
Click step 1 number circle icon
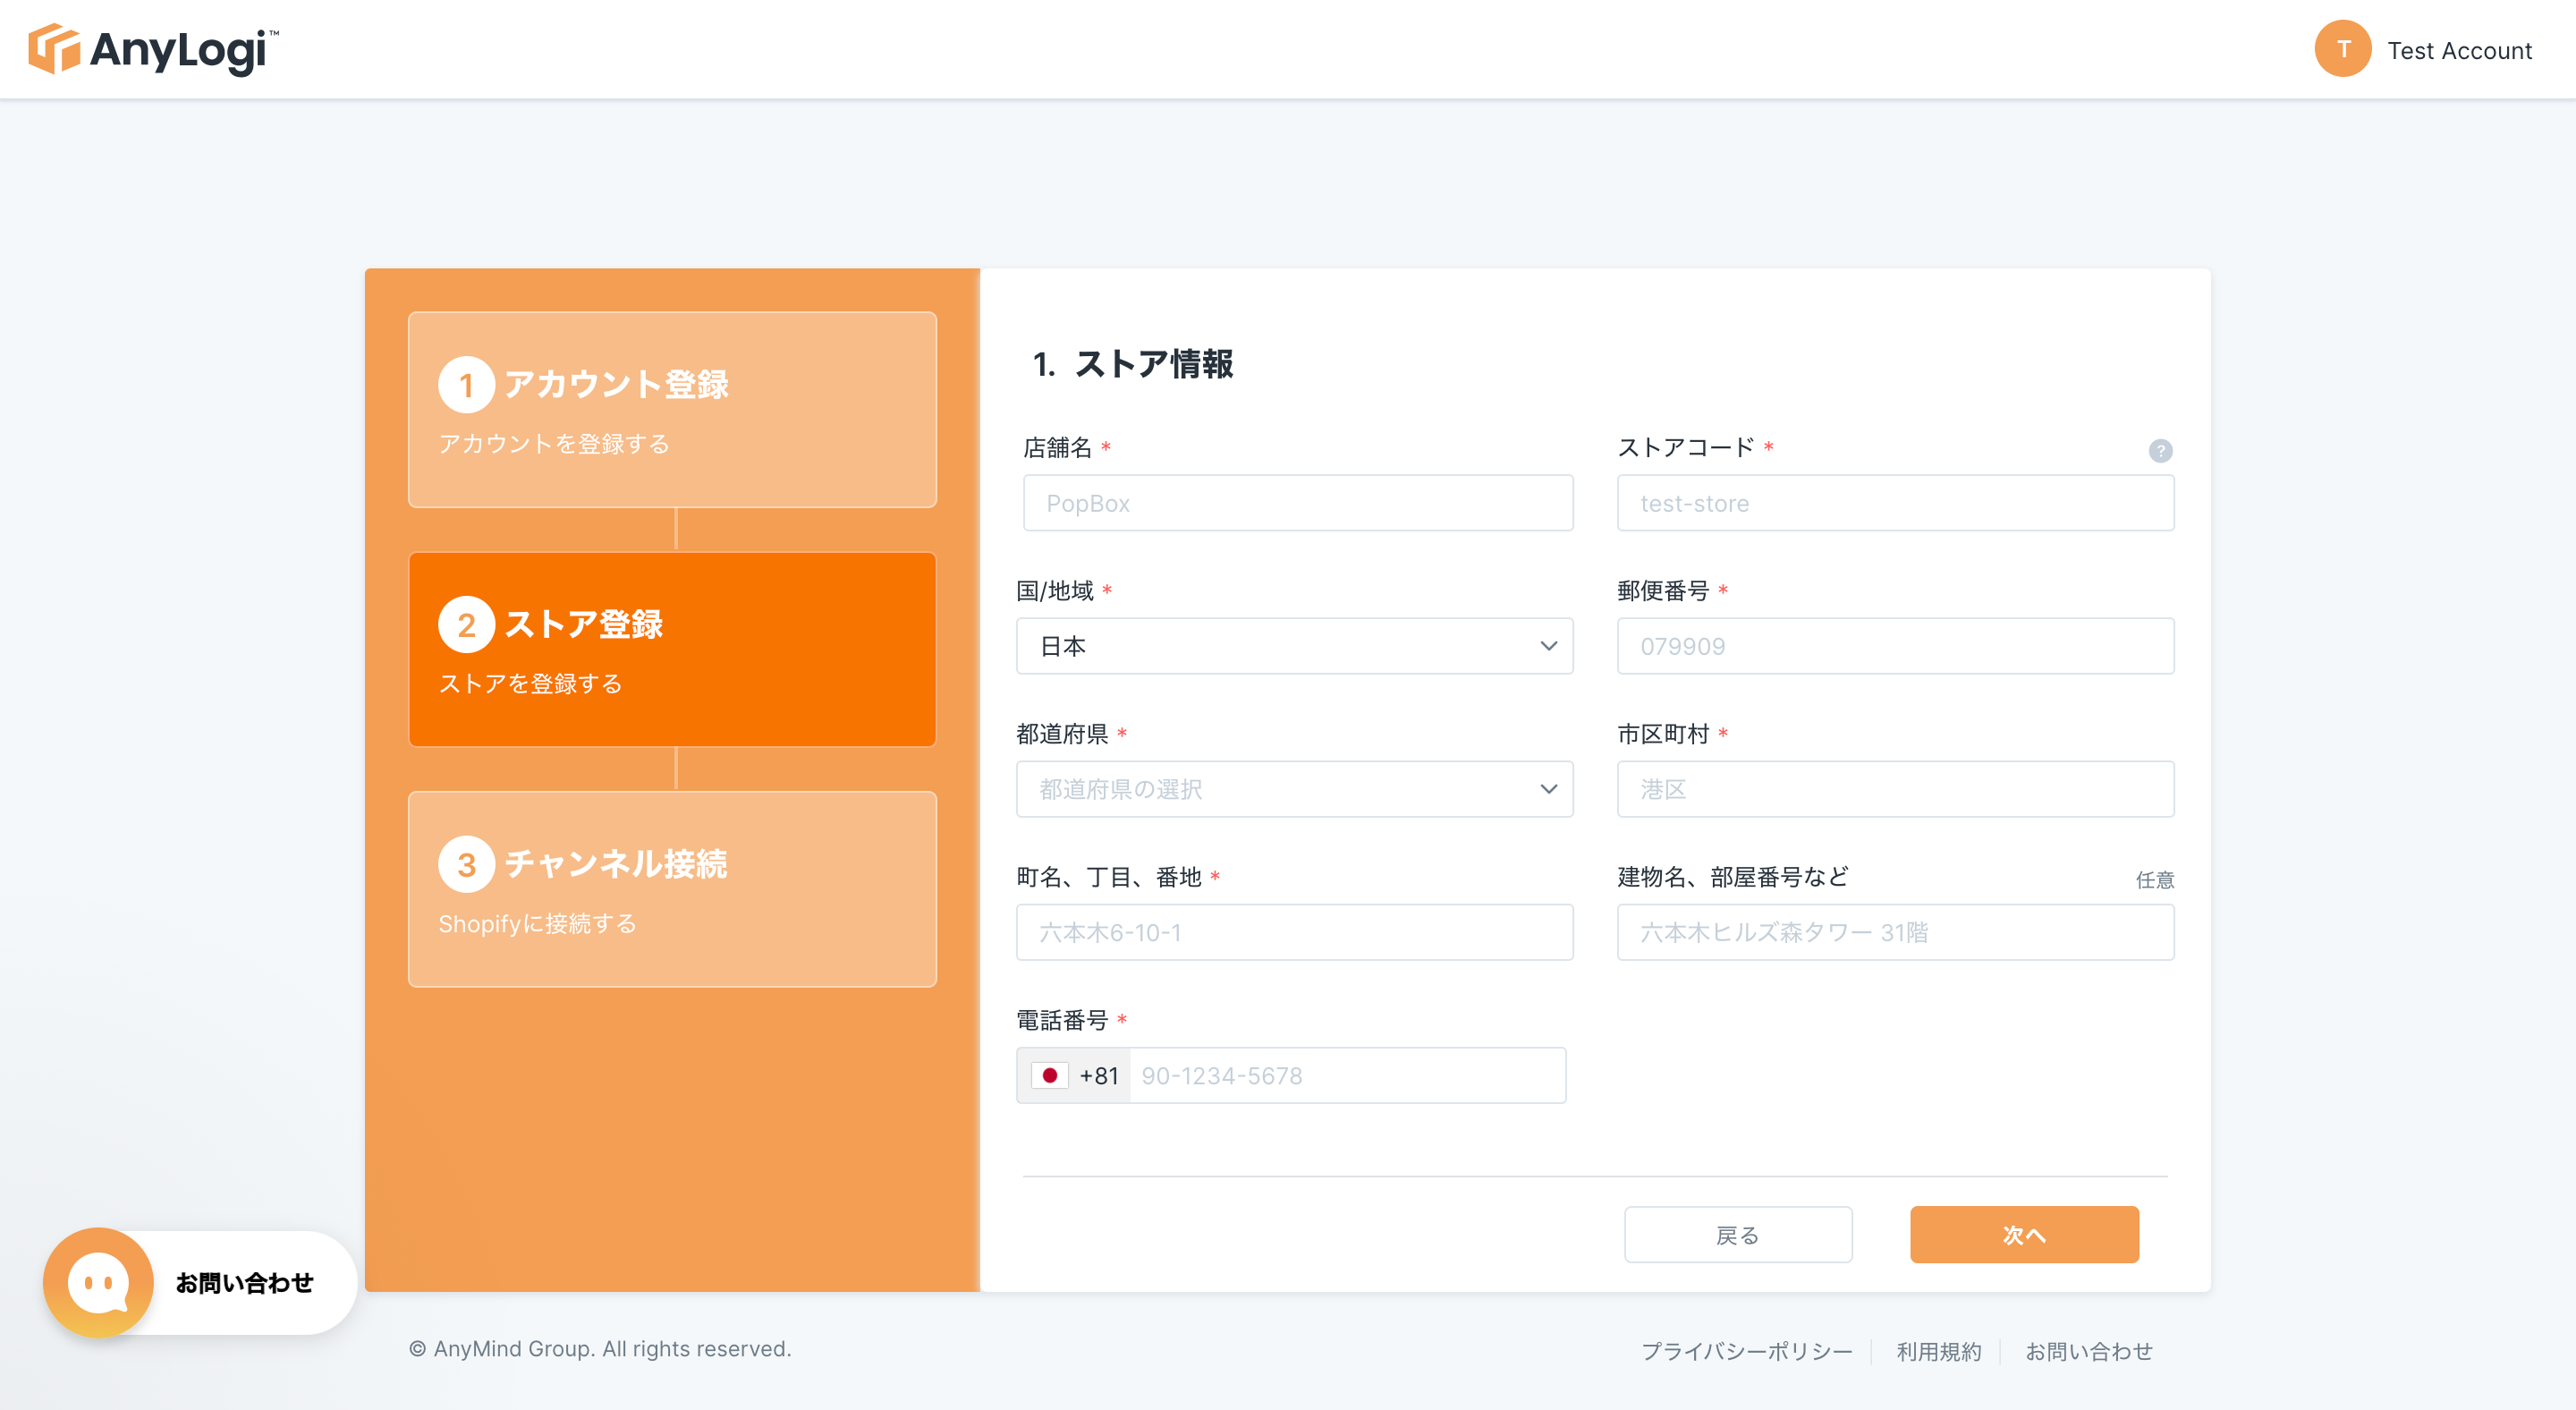click(466, 385)
